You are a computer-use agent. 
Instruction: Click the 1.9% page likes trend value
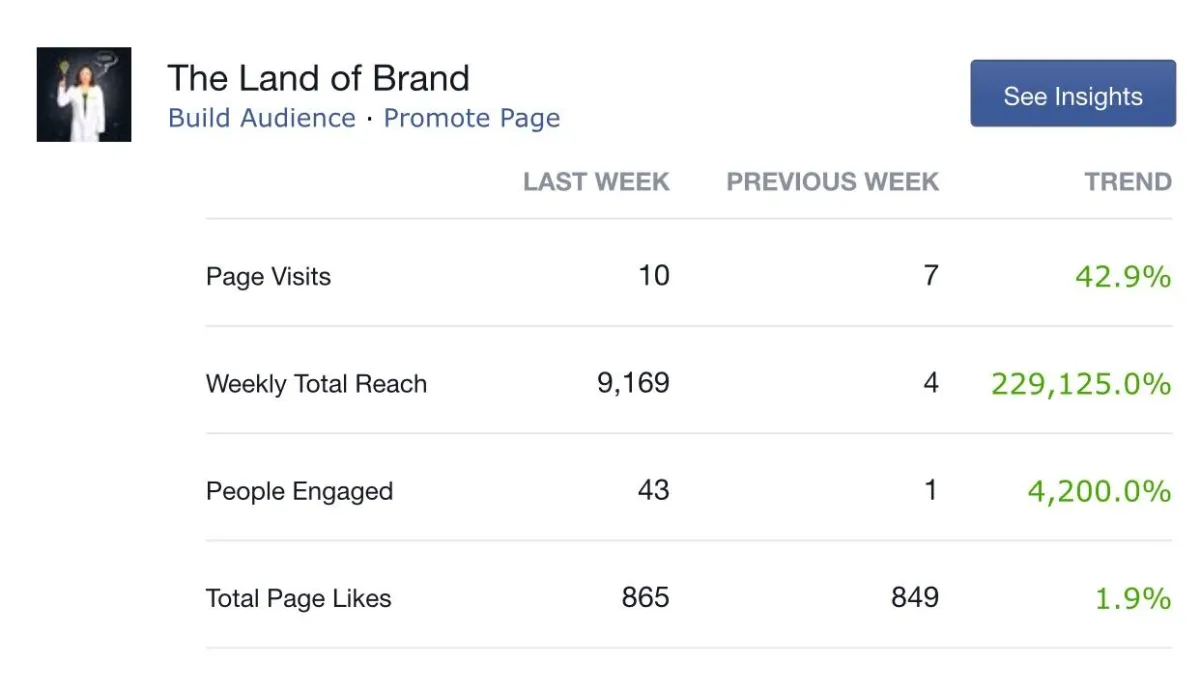coord(1133,598)
